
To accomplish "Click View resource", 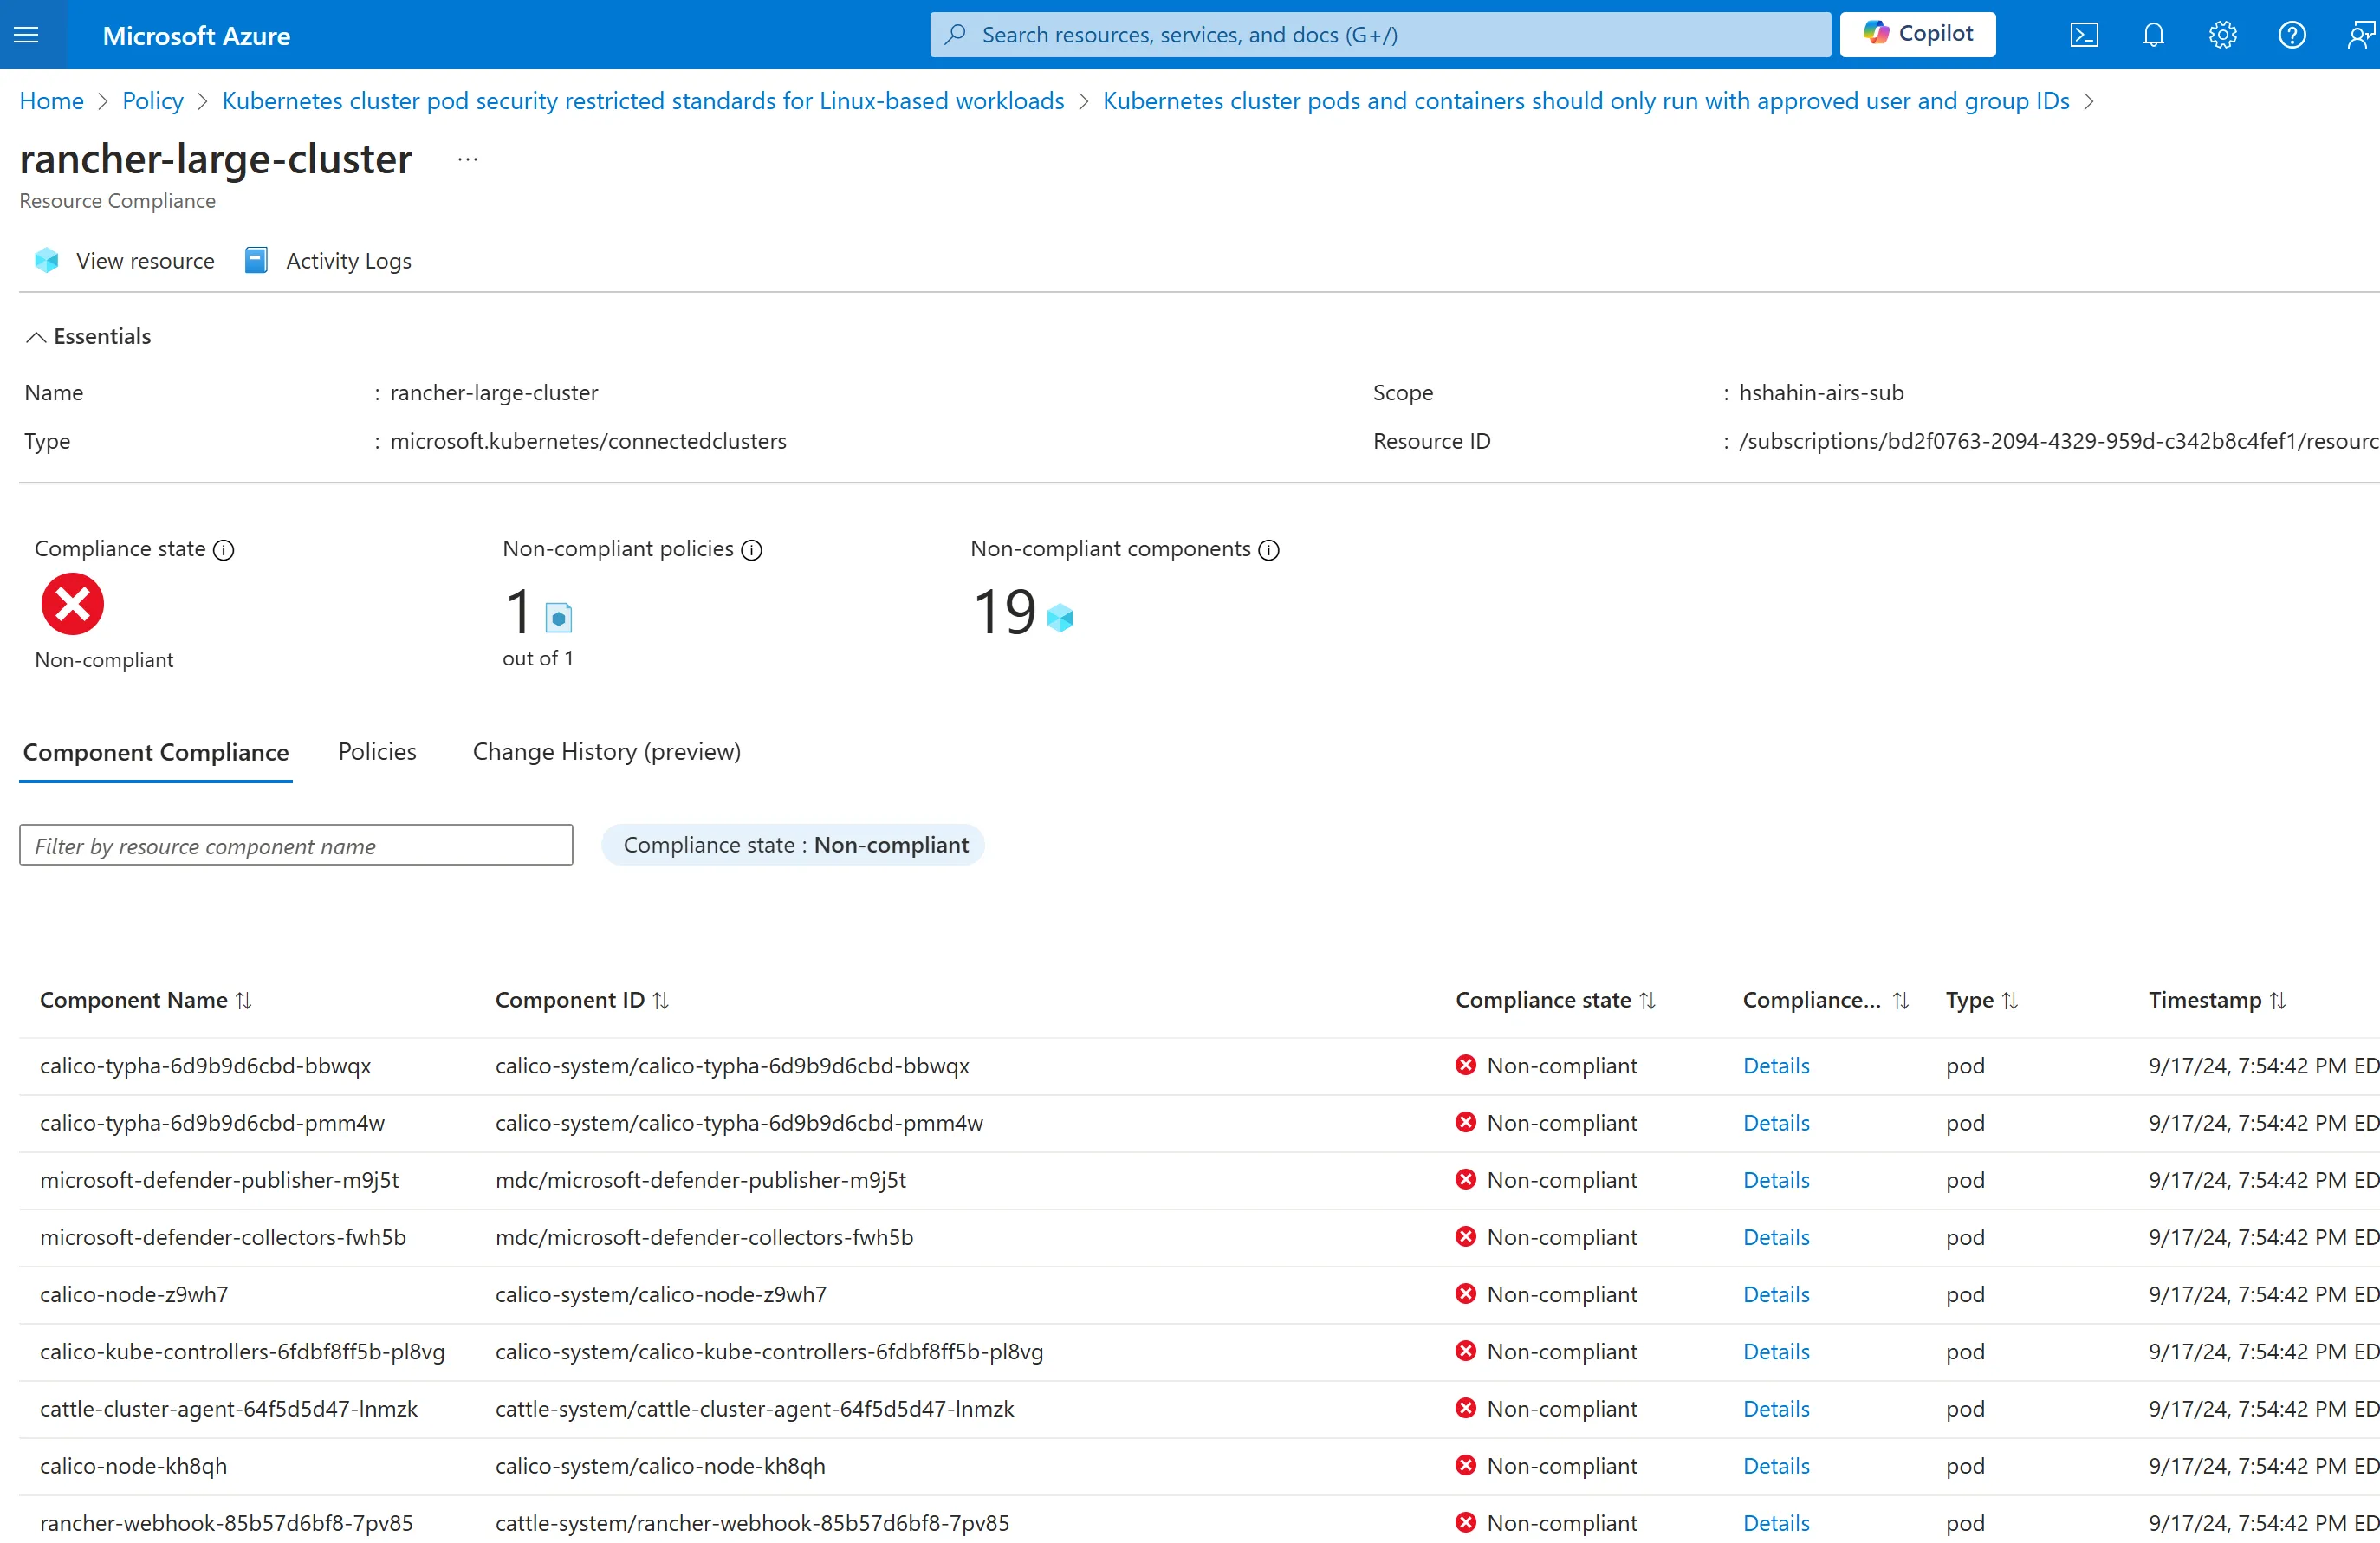I will 125,261.
